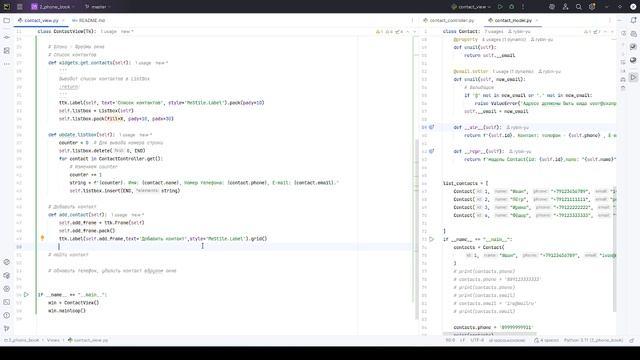Click the '7 usages' hint beside class Contact
This screenshot has width=640, height=360.
click(x=494, y=31)
